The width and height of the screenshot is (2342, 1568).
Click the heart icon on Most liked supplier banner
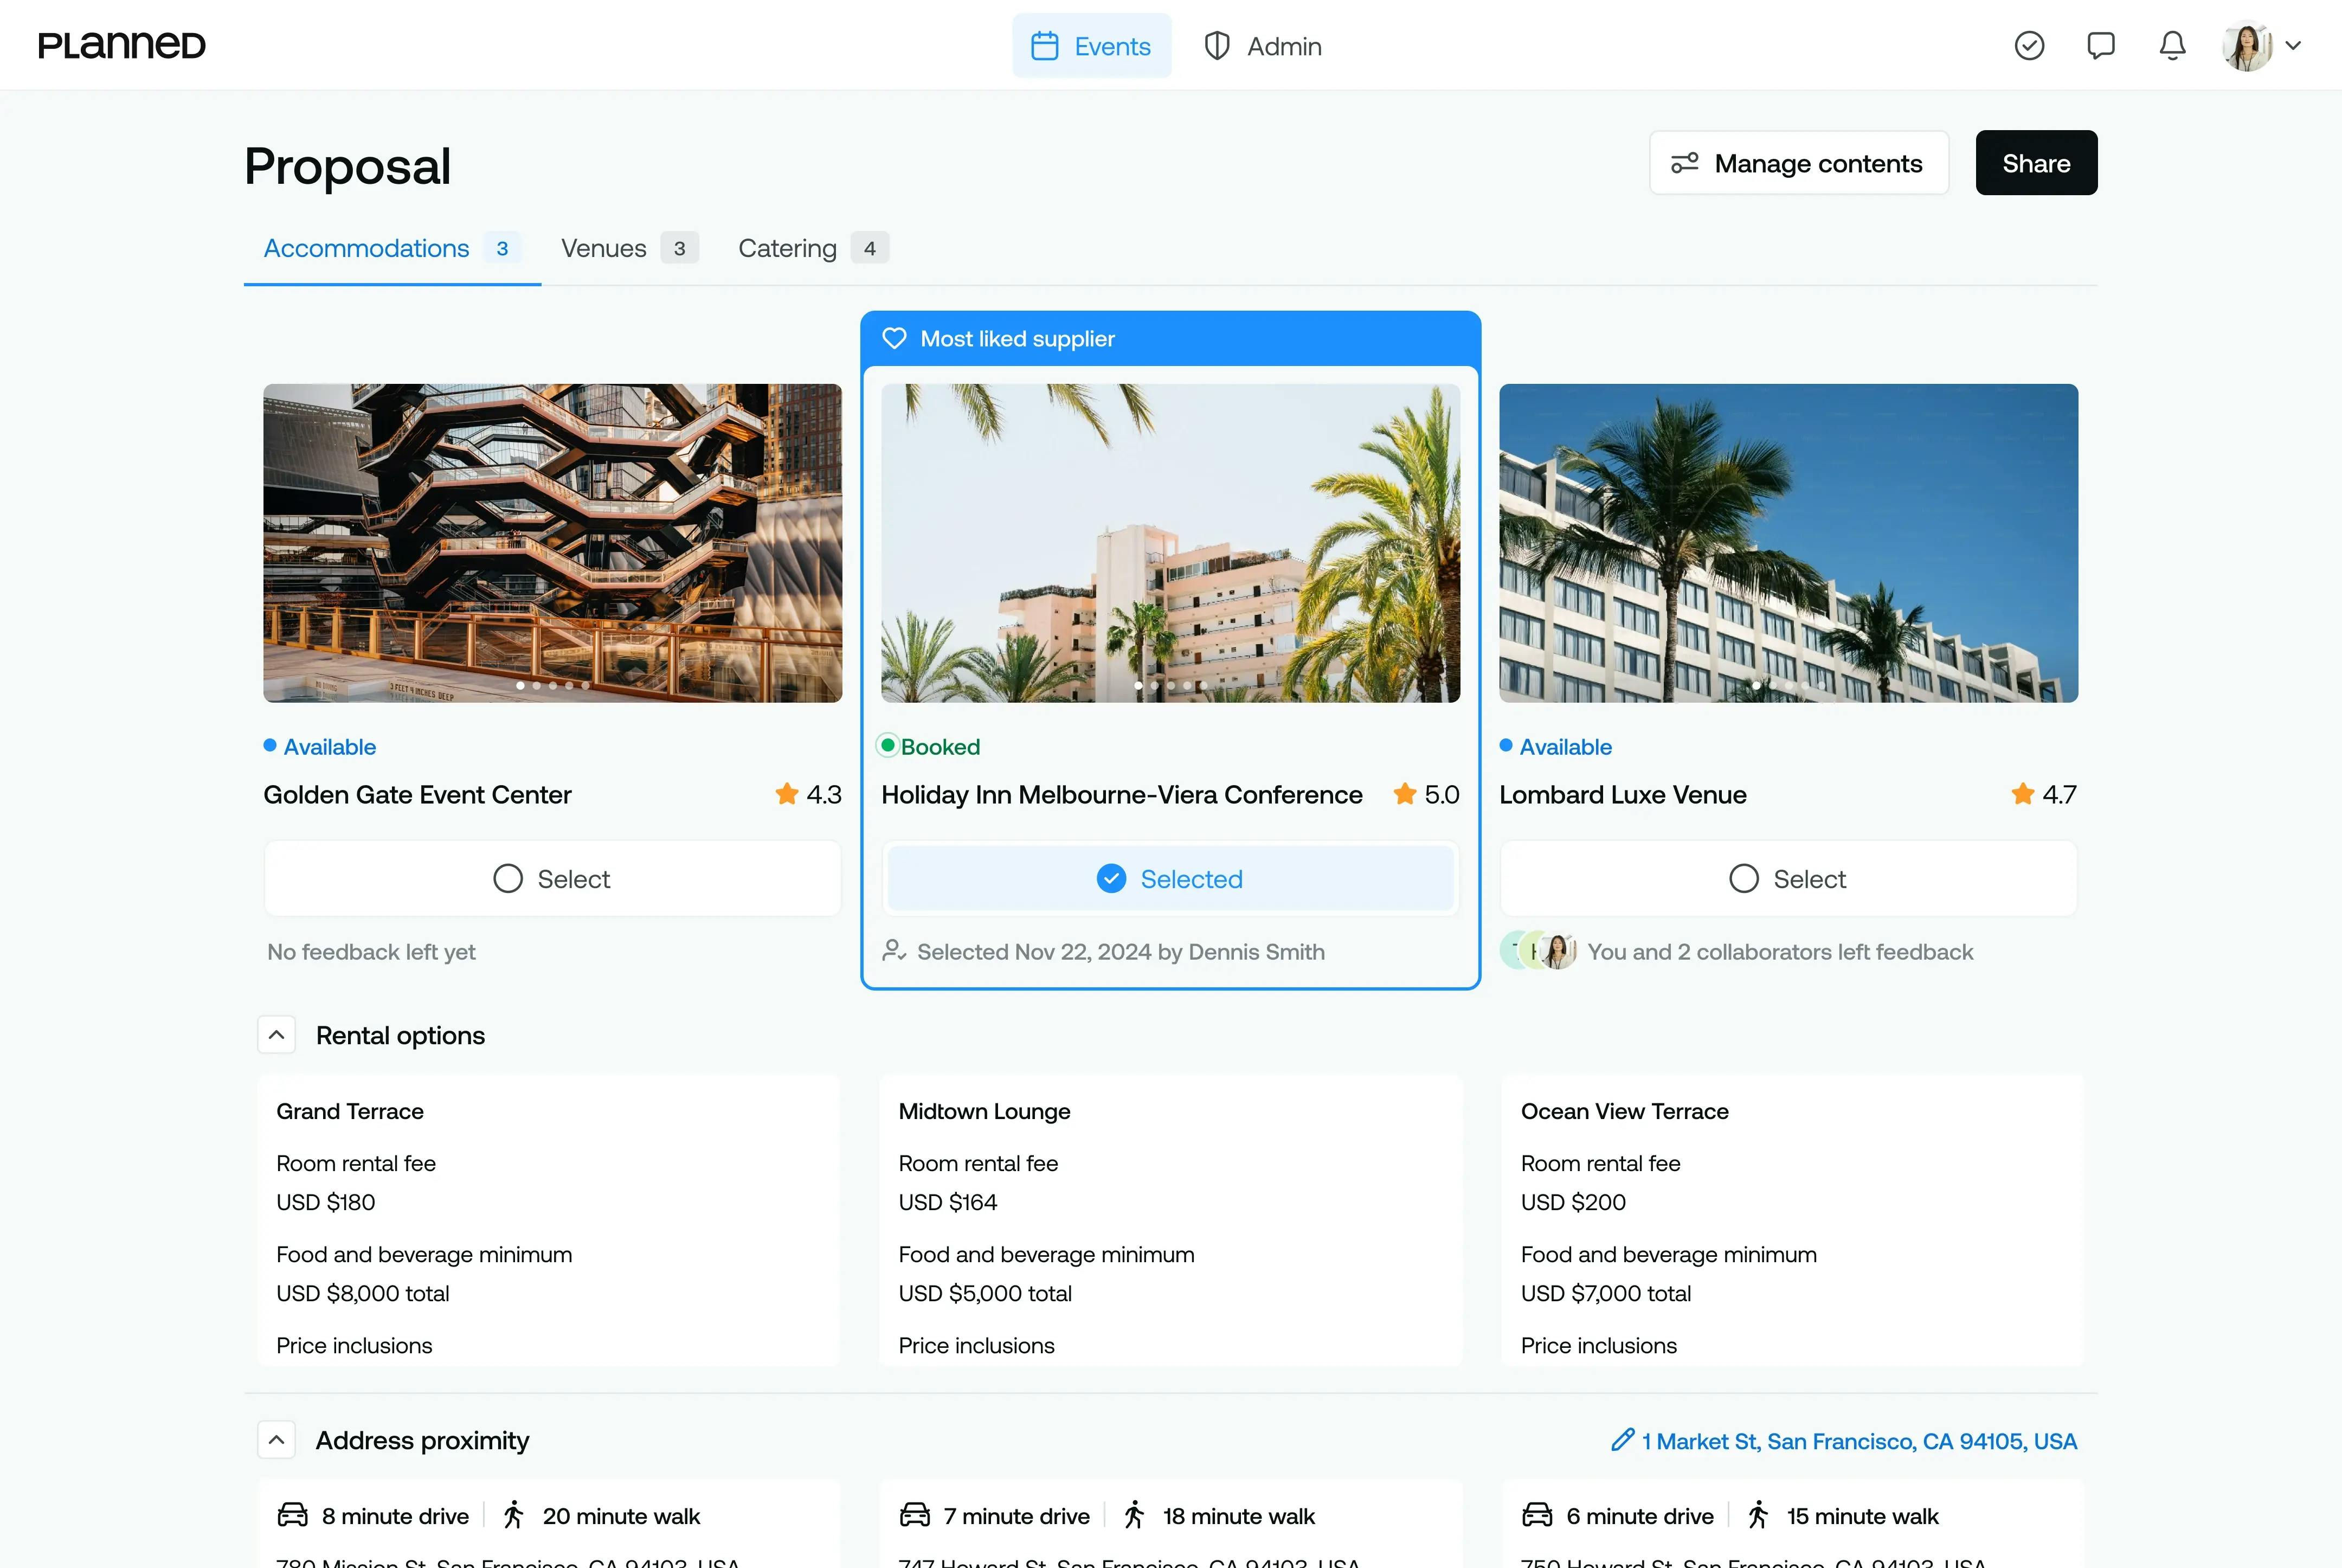[894, 338]
